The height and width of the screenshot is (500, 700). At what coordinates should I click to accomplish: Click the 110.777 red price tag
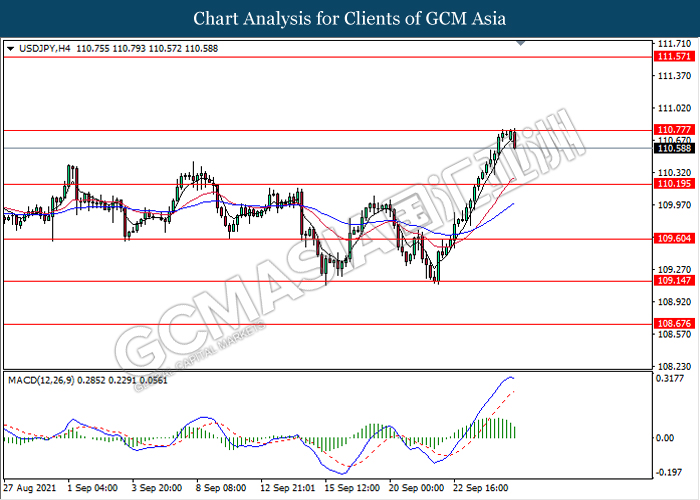[671, 130]
